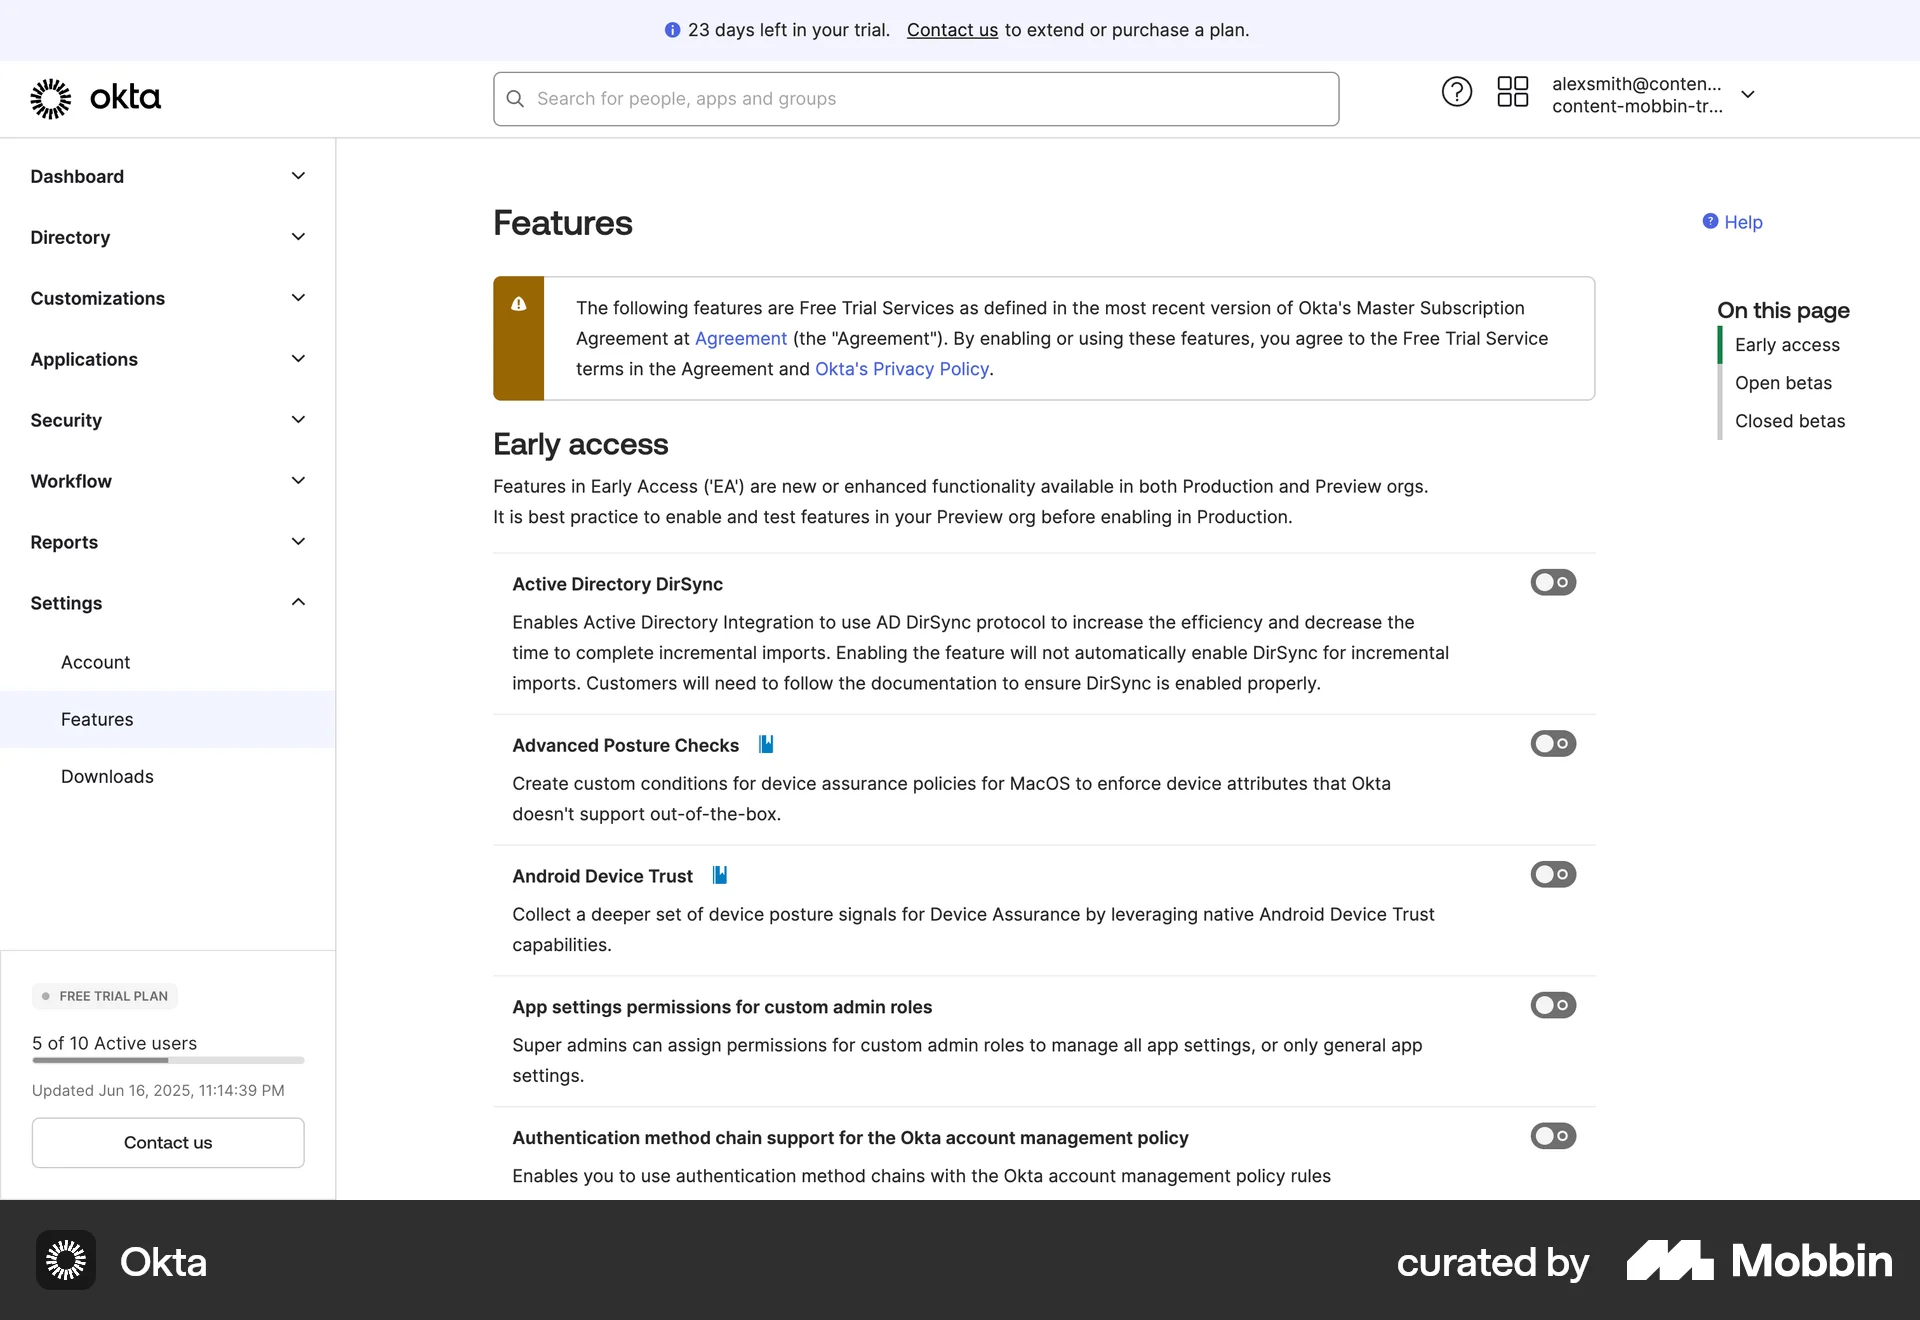Click the Contact us button in sidebar

(167, 1142)
